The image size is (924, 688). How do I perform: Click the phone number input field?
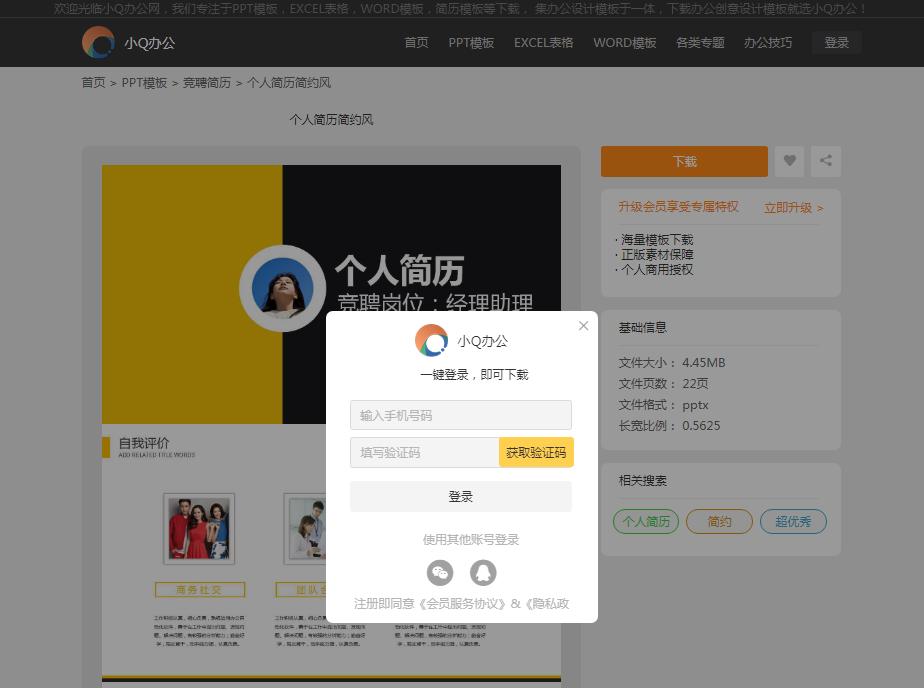[461, 415]
